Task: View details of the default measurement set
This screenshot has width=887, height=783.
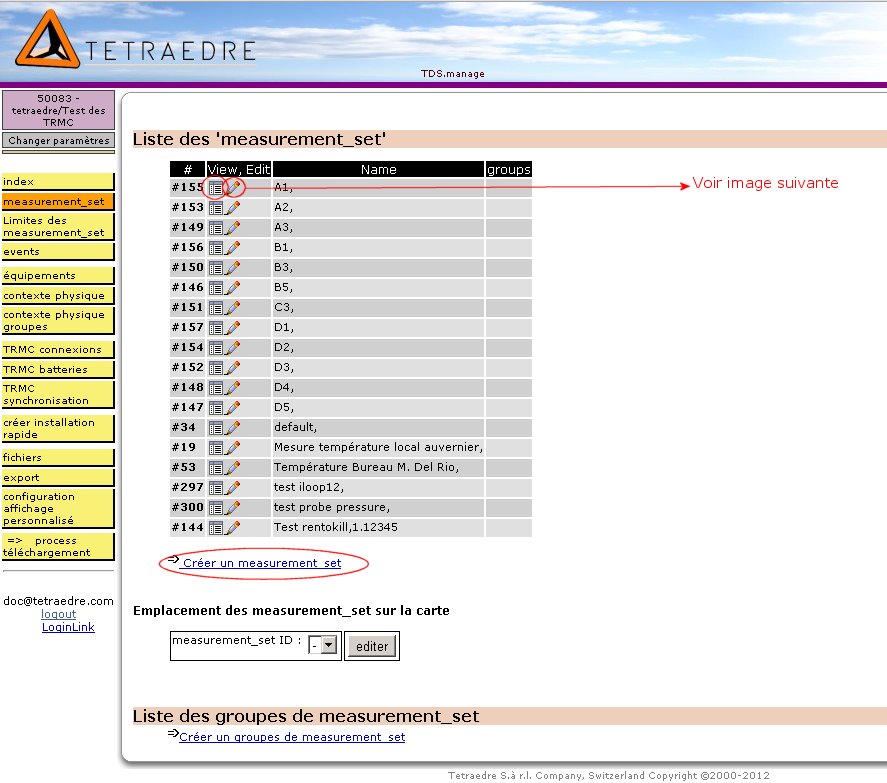Action: 216,427
